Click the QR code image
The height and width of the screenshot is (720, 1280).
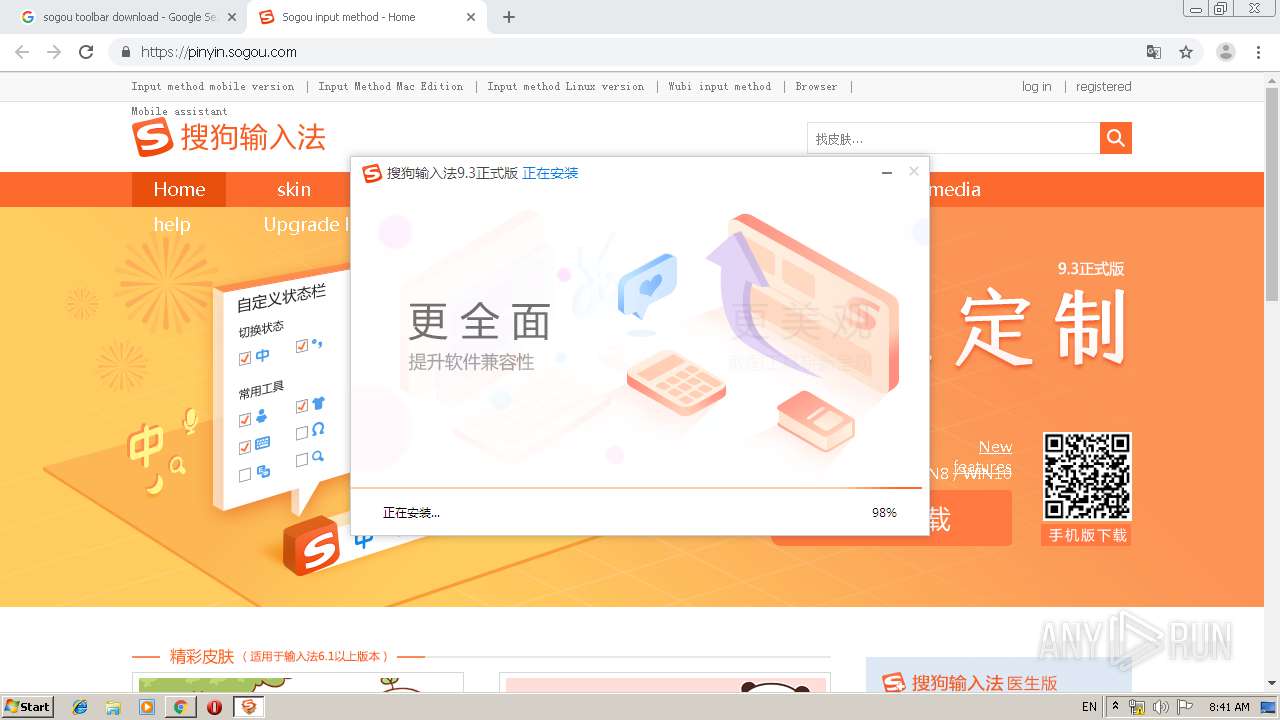[x=1087, y=477]
